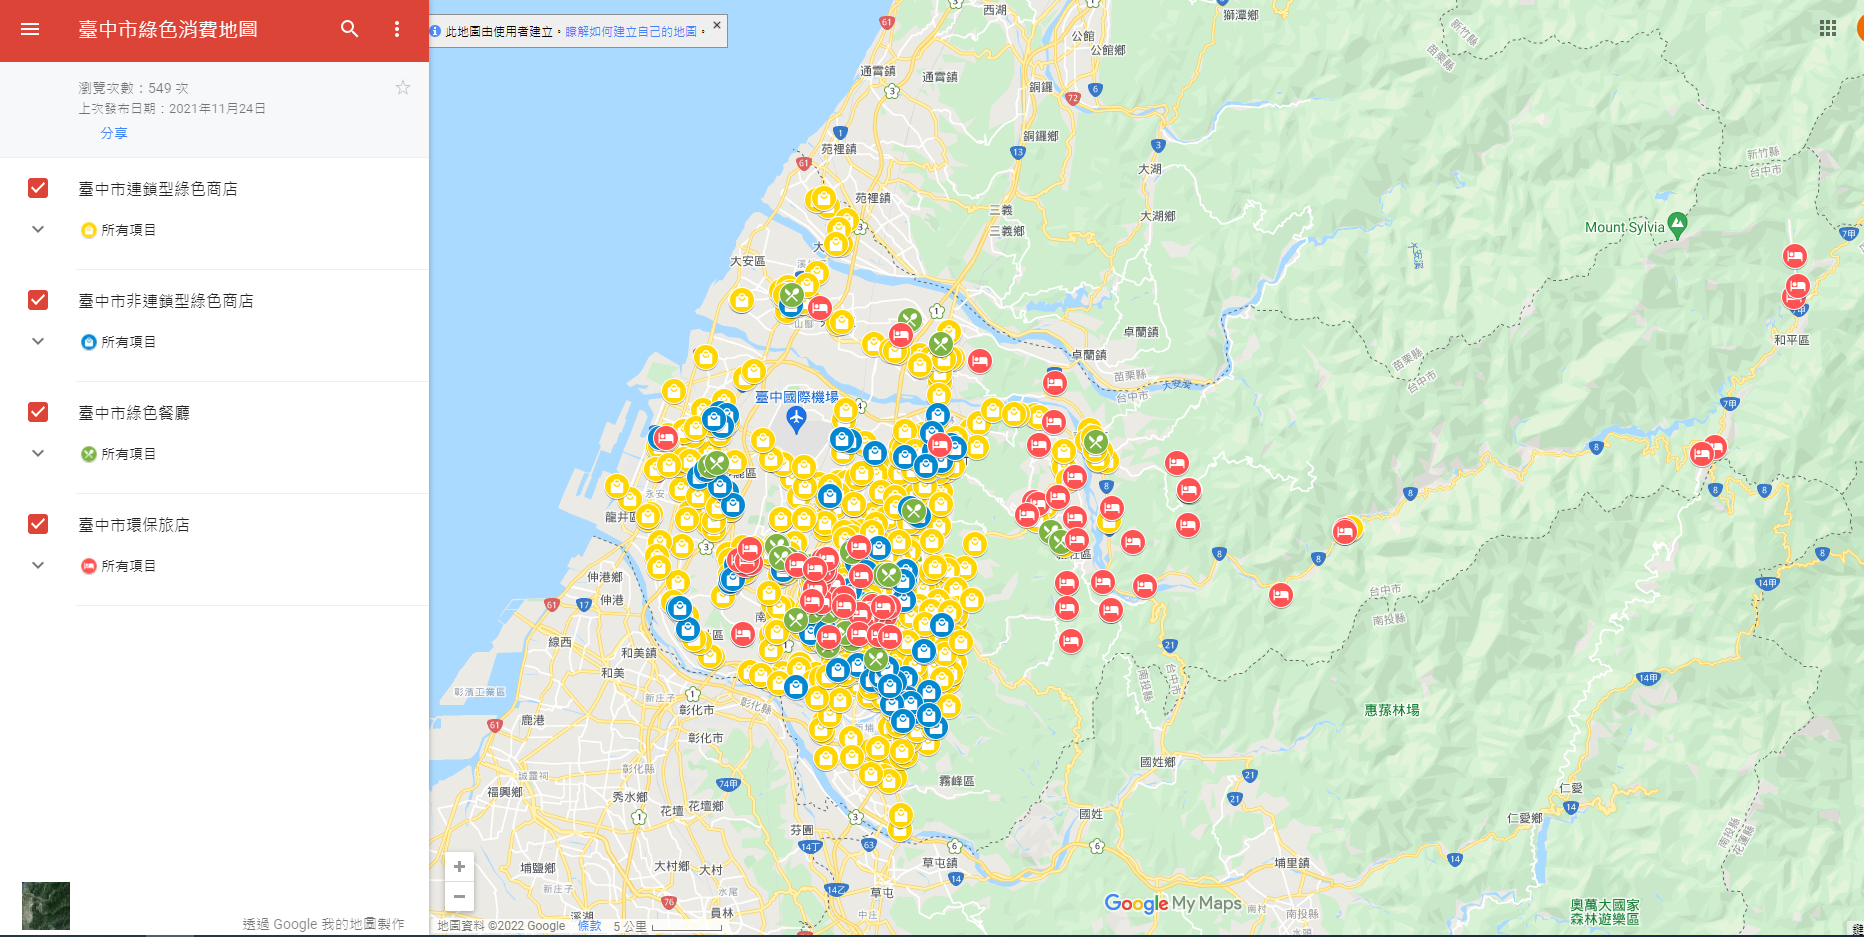
Task: Expand the 臺中市連鎖型綠色商店 item list
Action: pos(38,229)
